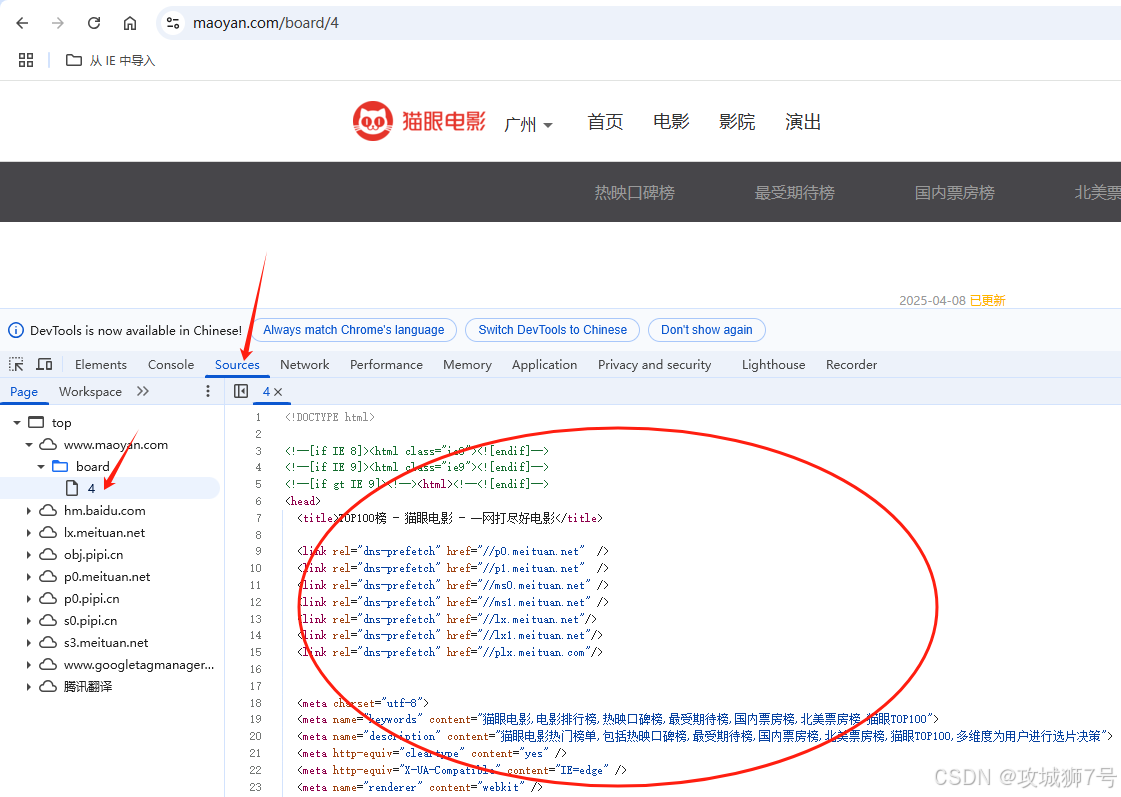Click the info icon in DevTools notice
The height and width of the screenshot is (797, 1121).
tap(16, 330)
